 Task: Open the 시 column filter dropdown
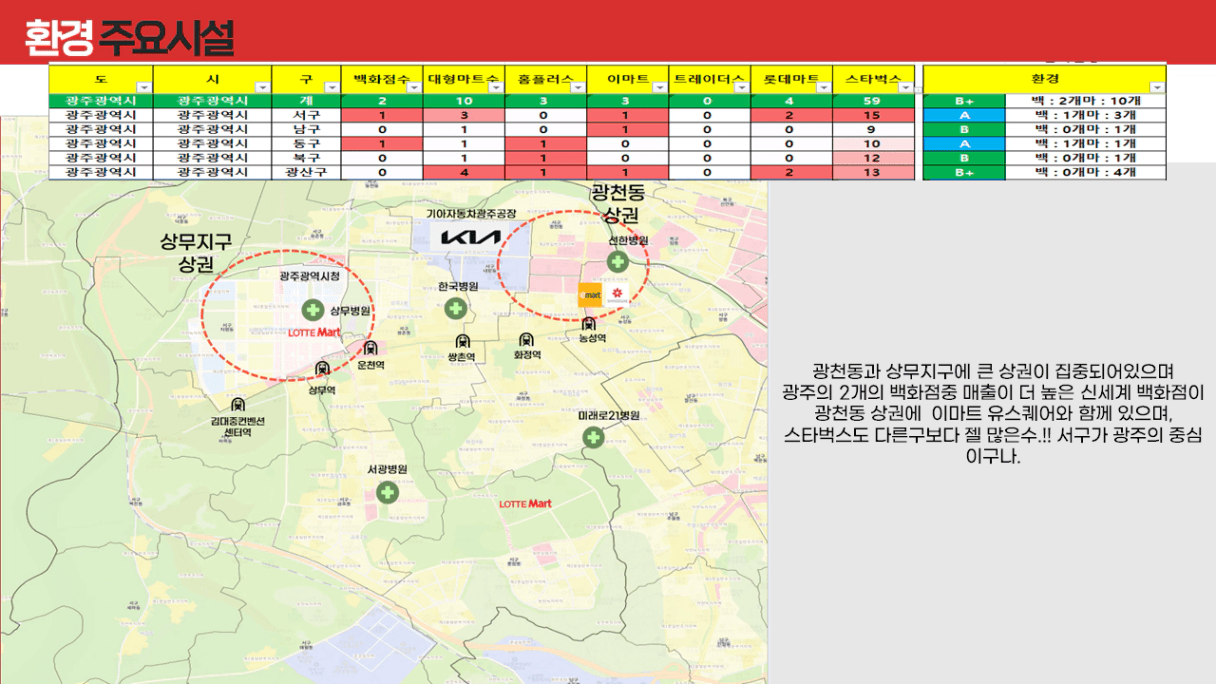click(262, 88)
